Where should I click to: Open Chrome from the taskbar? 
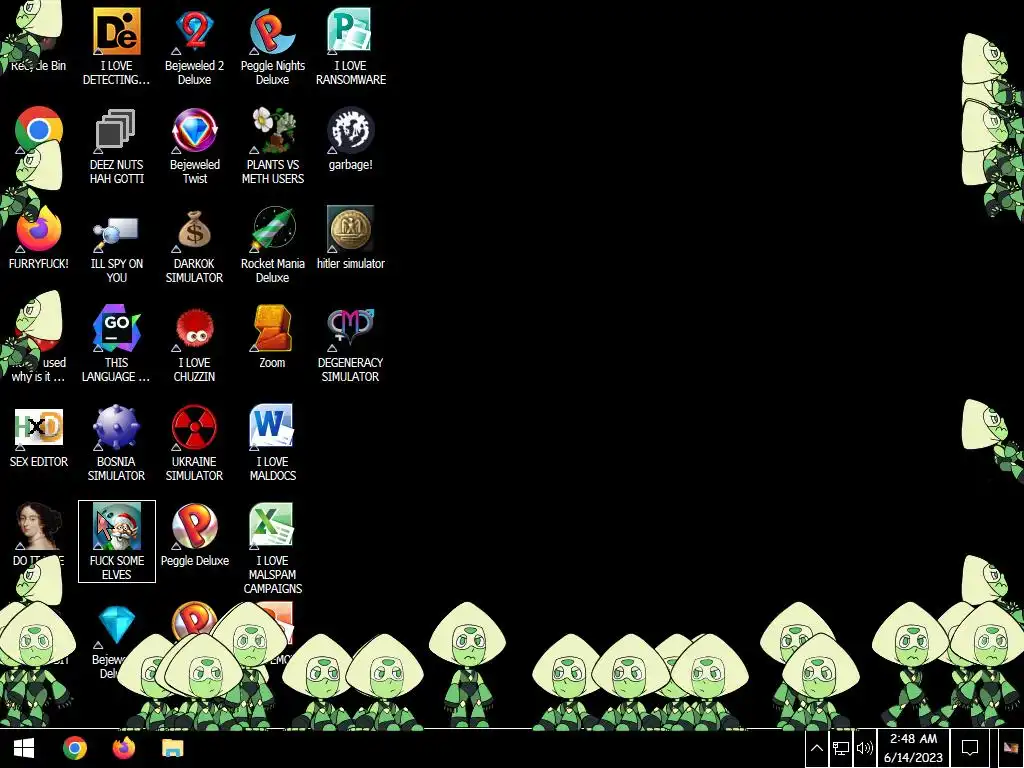(x=74, y=748)
